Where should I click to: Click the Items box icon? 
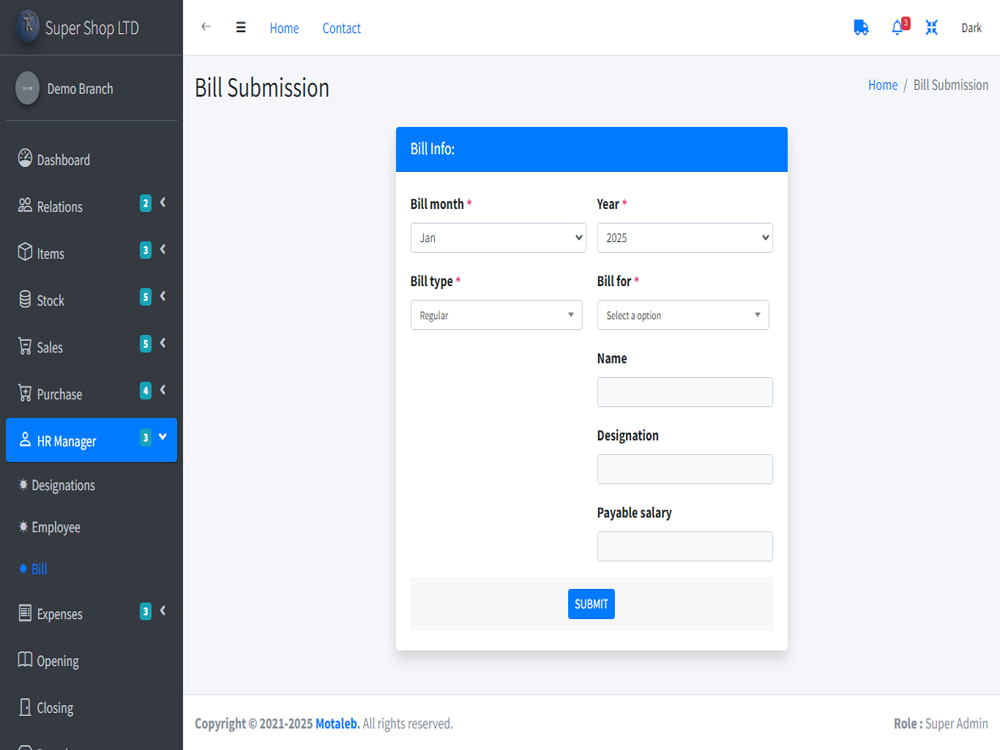(x=25, y=252)
